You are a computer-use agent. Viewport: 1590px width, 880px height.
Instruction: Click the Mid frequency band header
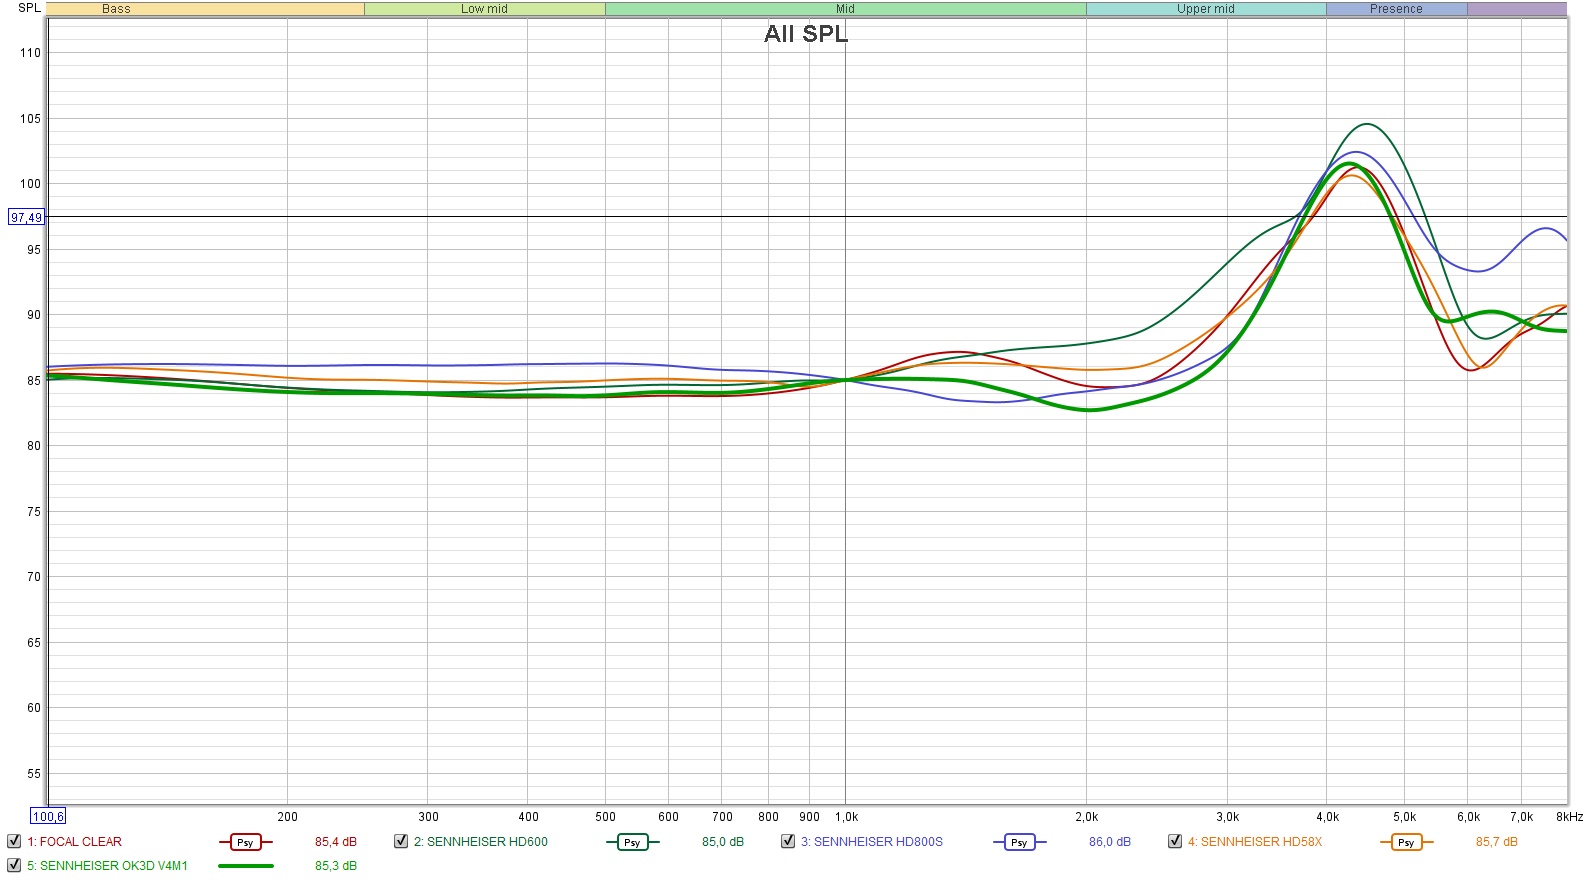pyautogui.click(x=846, y=9)
